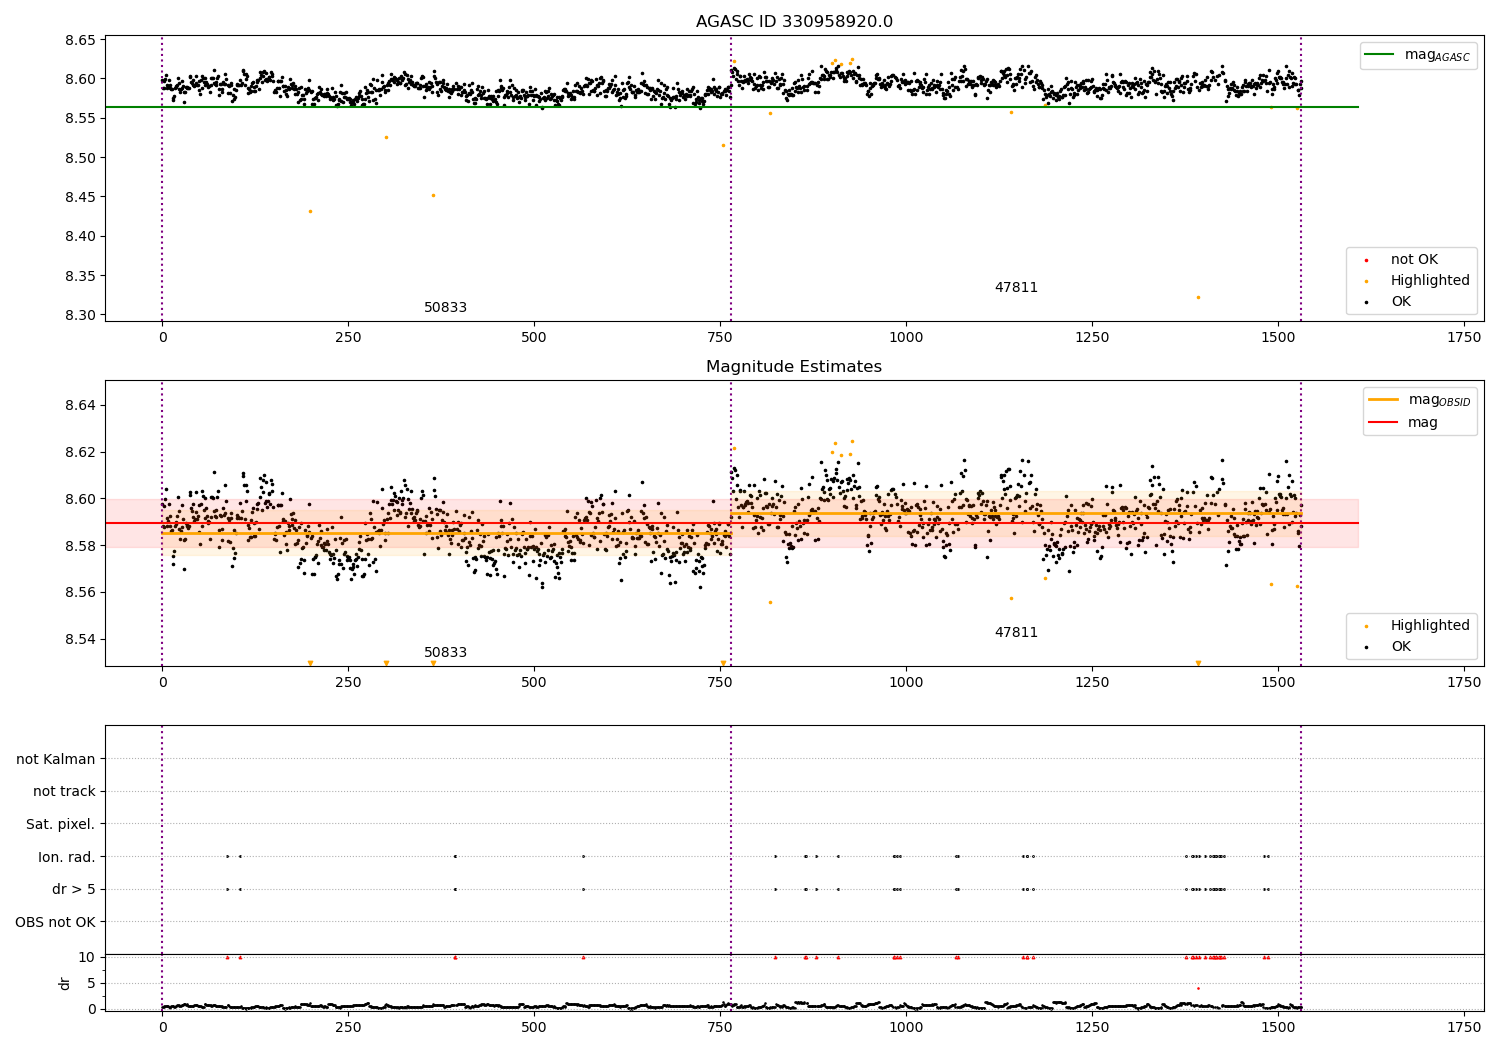1500x1050 pixels.
Task: Click the 8.64 y-axis tick label
Action: [x=80, y=406]
